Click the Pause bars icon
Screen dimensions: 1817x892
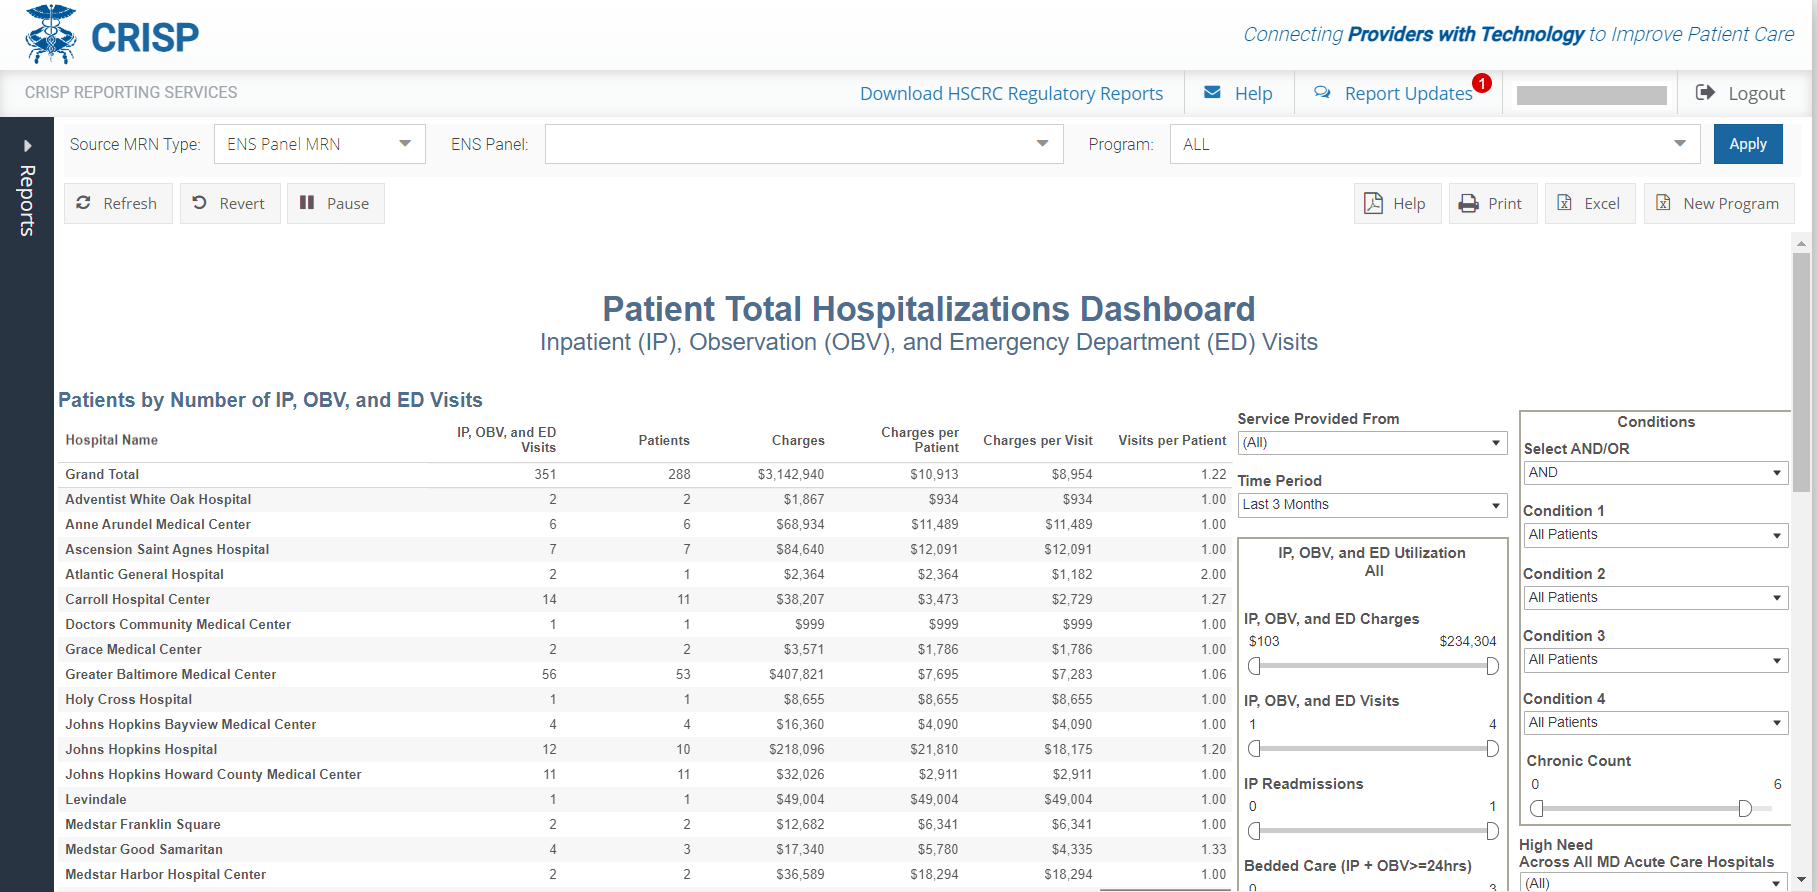(x=307, y=202)
